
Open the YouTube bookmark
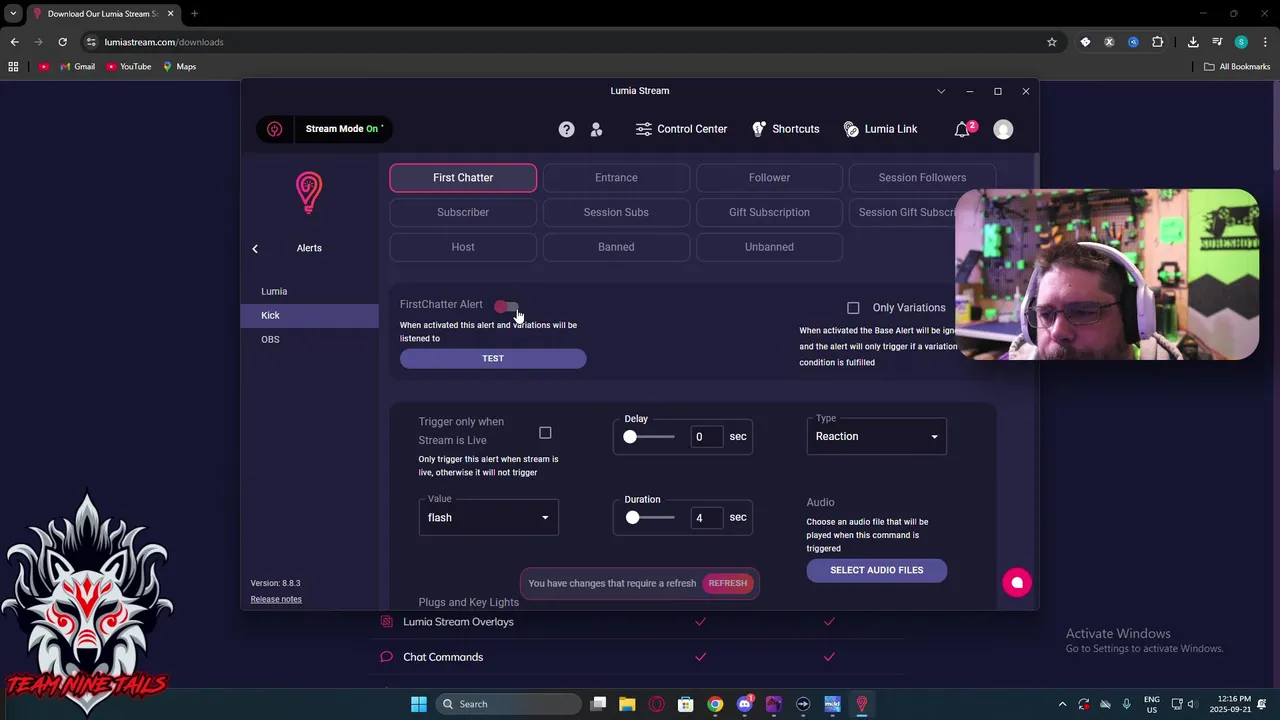coord(128,67)
